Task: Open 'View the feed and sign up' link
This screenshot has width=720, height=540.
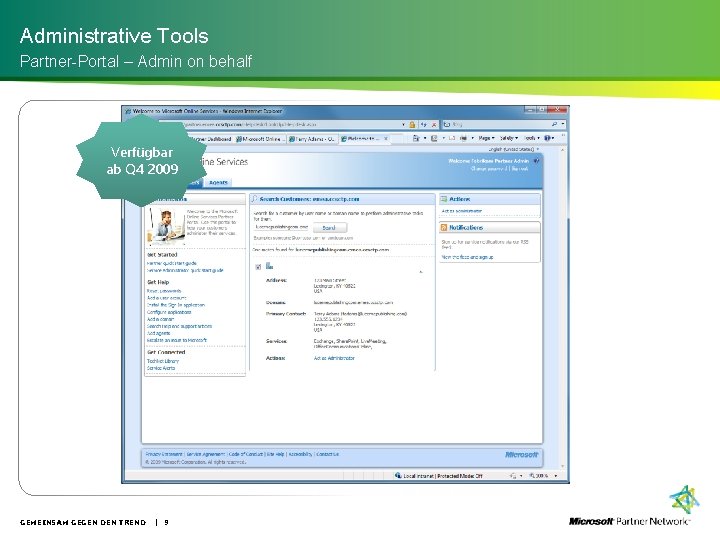Action: coord(467,257)
